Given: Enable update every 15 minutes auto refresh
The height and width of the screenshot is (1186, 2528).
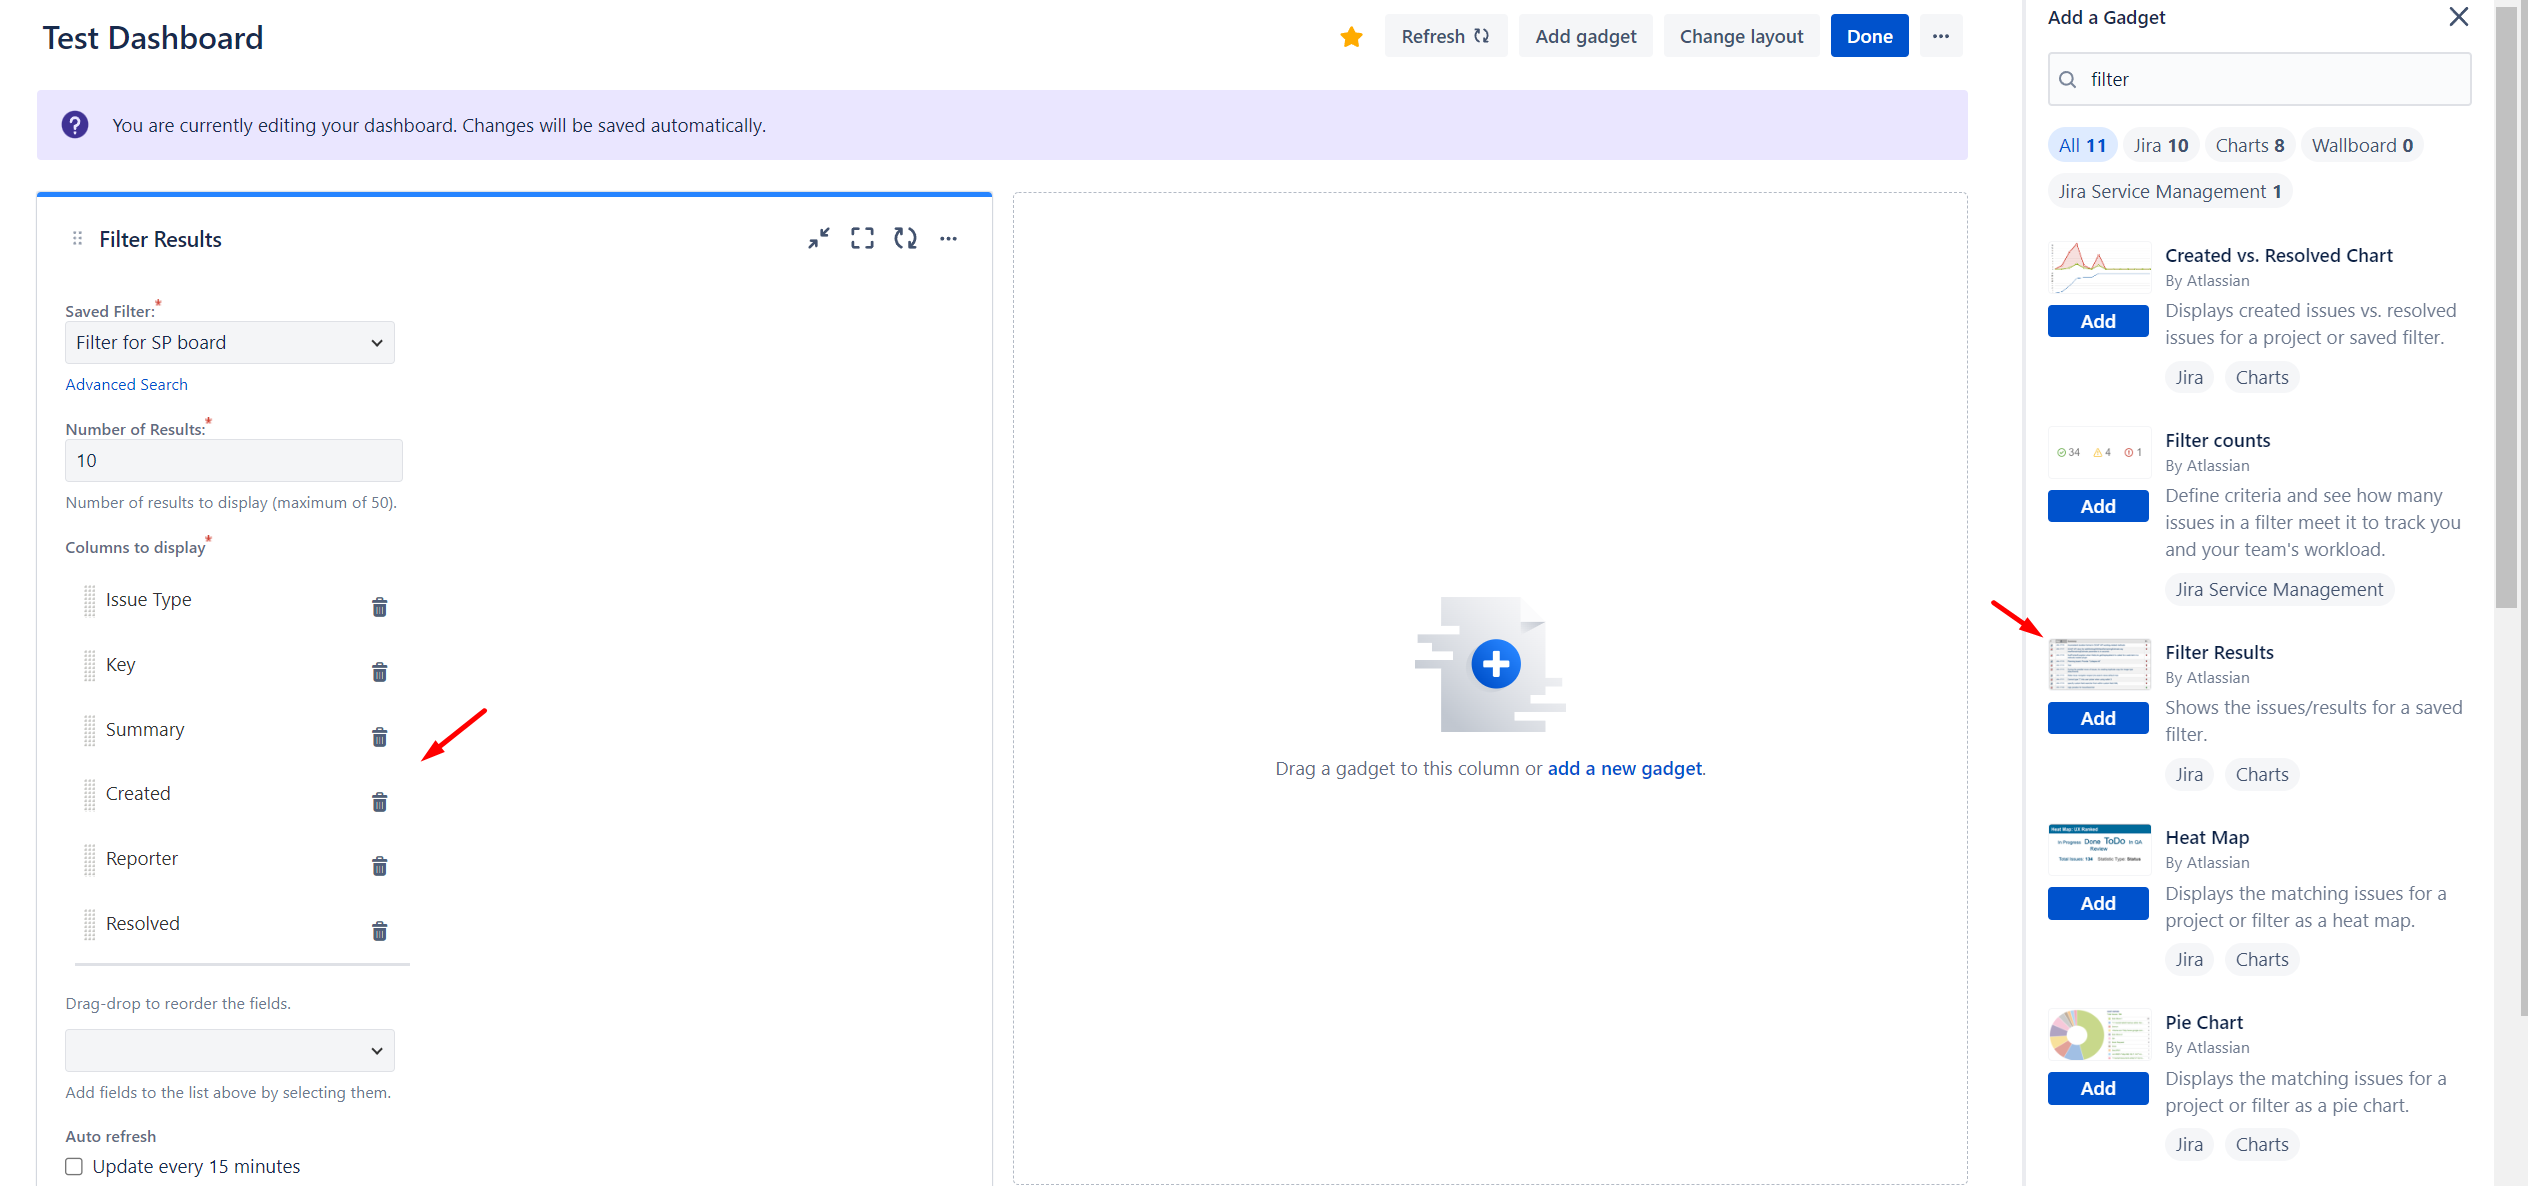Looking at the screenshot, I should pyautogui.click(x=73, y=1166).
